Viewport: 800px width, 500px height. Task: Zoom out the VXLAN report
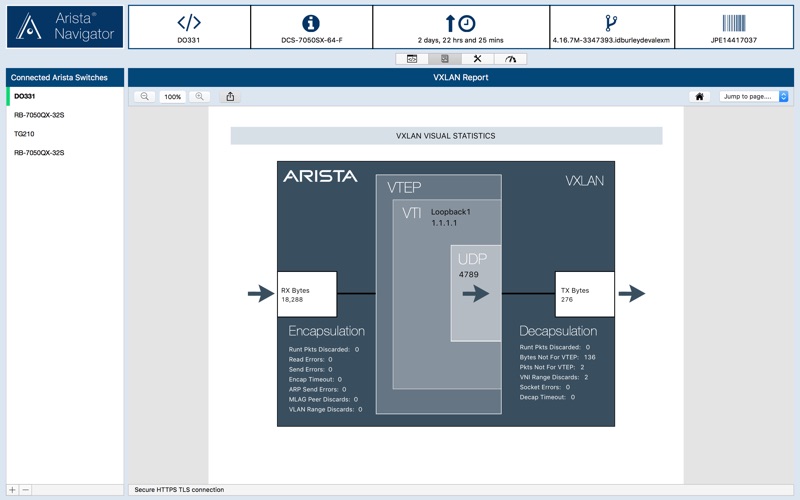(x=145, y=96)
